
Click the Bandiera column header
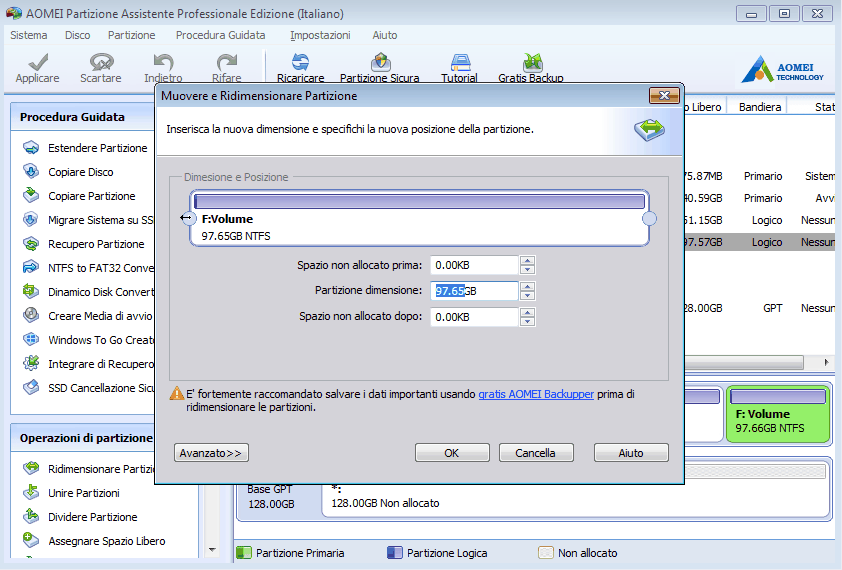(759, 107)
